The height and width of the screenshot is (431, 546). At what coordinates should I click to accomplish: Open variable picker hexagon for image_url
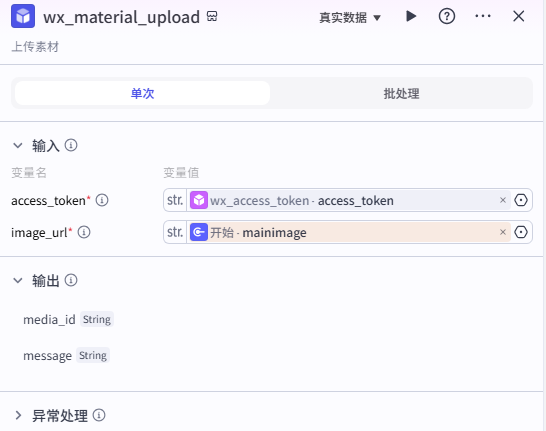521,232
